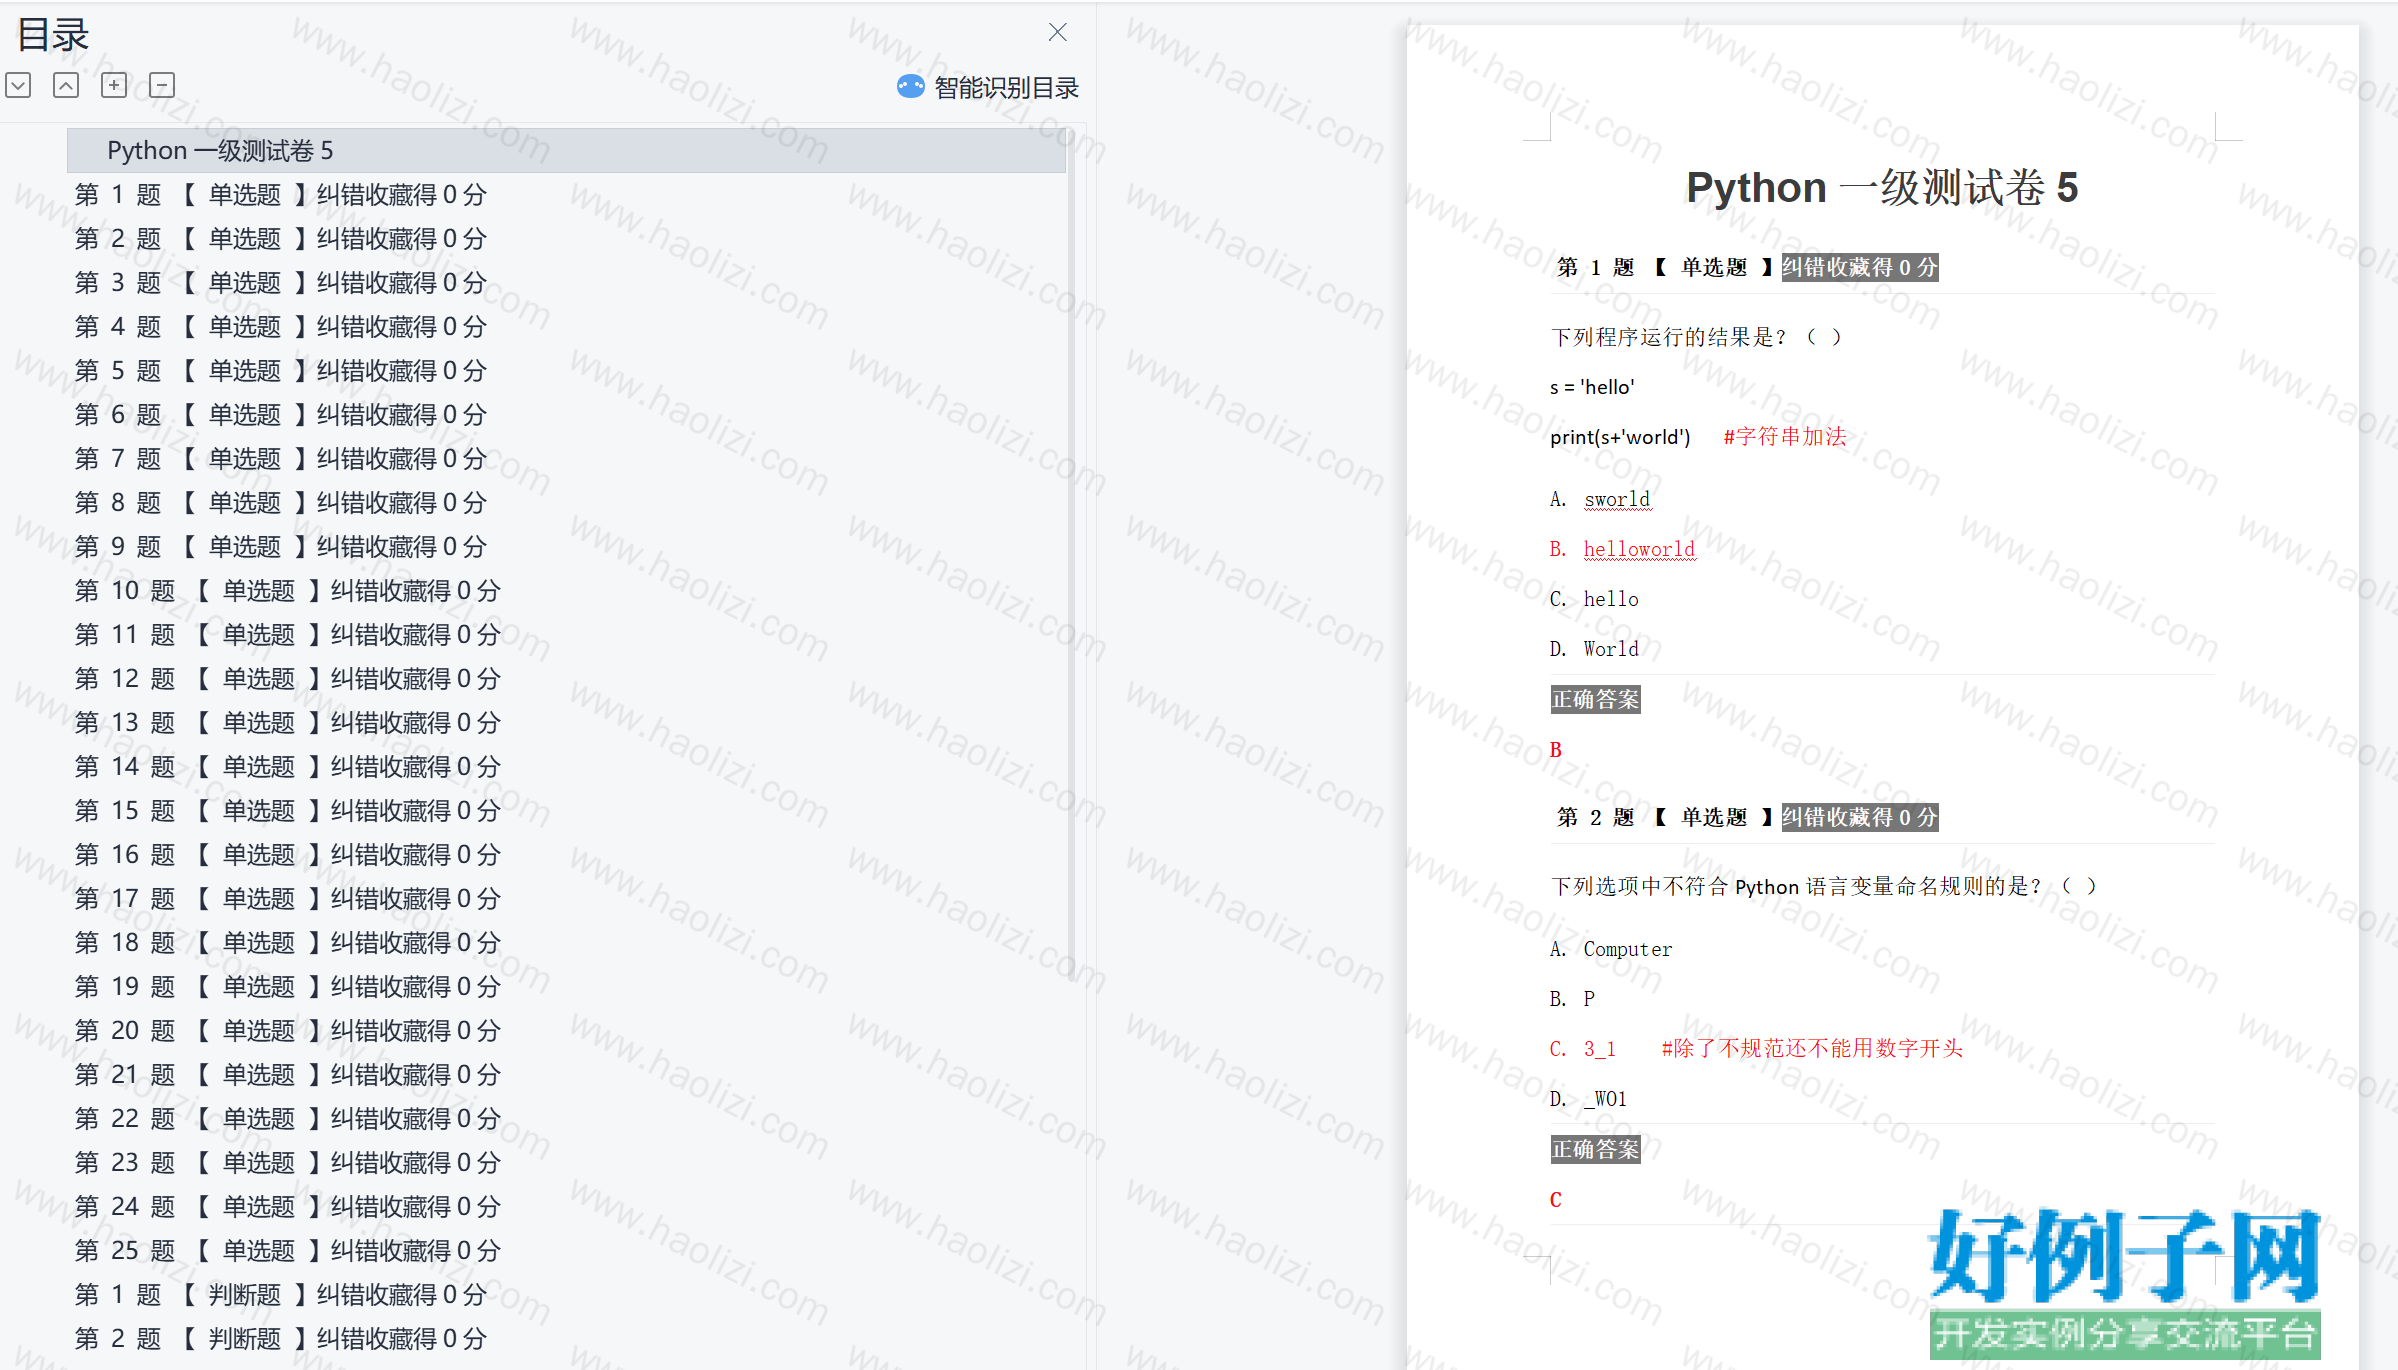The height and width of the screenshot is (1370, 2398).
Task: Click answer option B. P
Action: tap(1573, 999)
